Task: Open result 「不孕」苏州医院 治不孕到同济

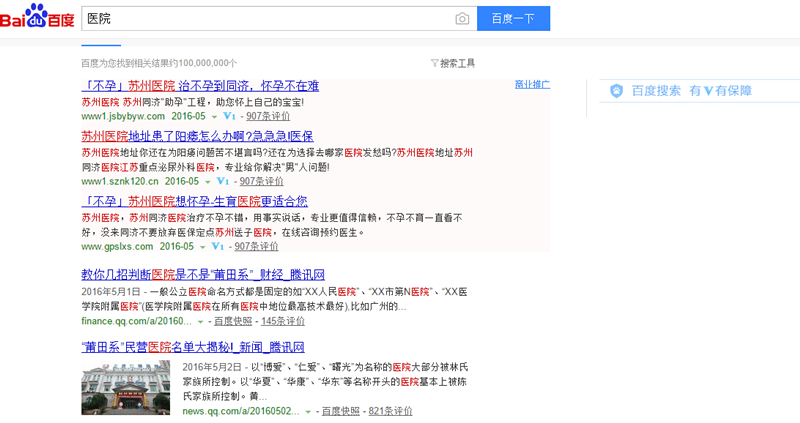Action: click(x=200, y=86)
